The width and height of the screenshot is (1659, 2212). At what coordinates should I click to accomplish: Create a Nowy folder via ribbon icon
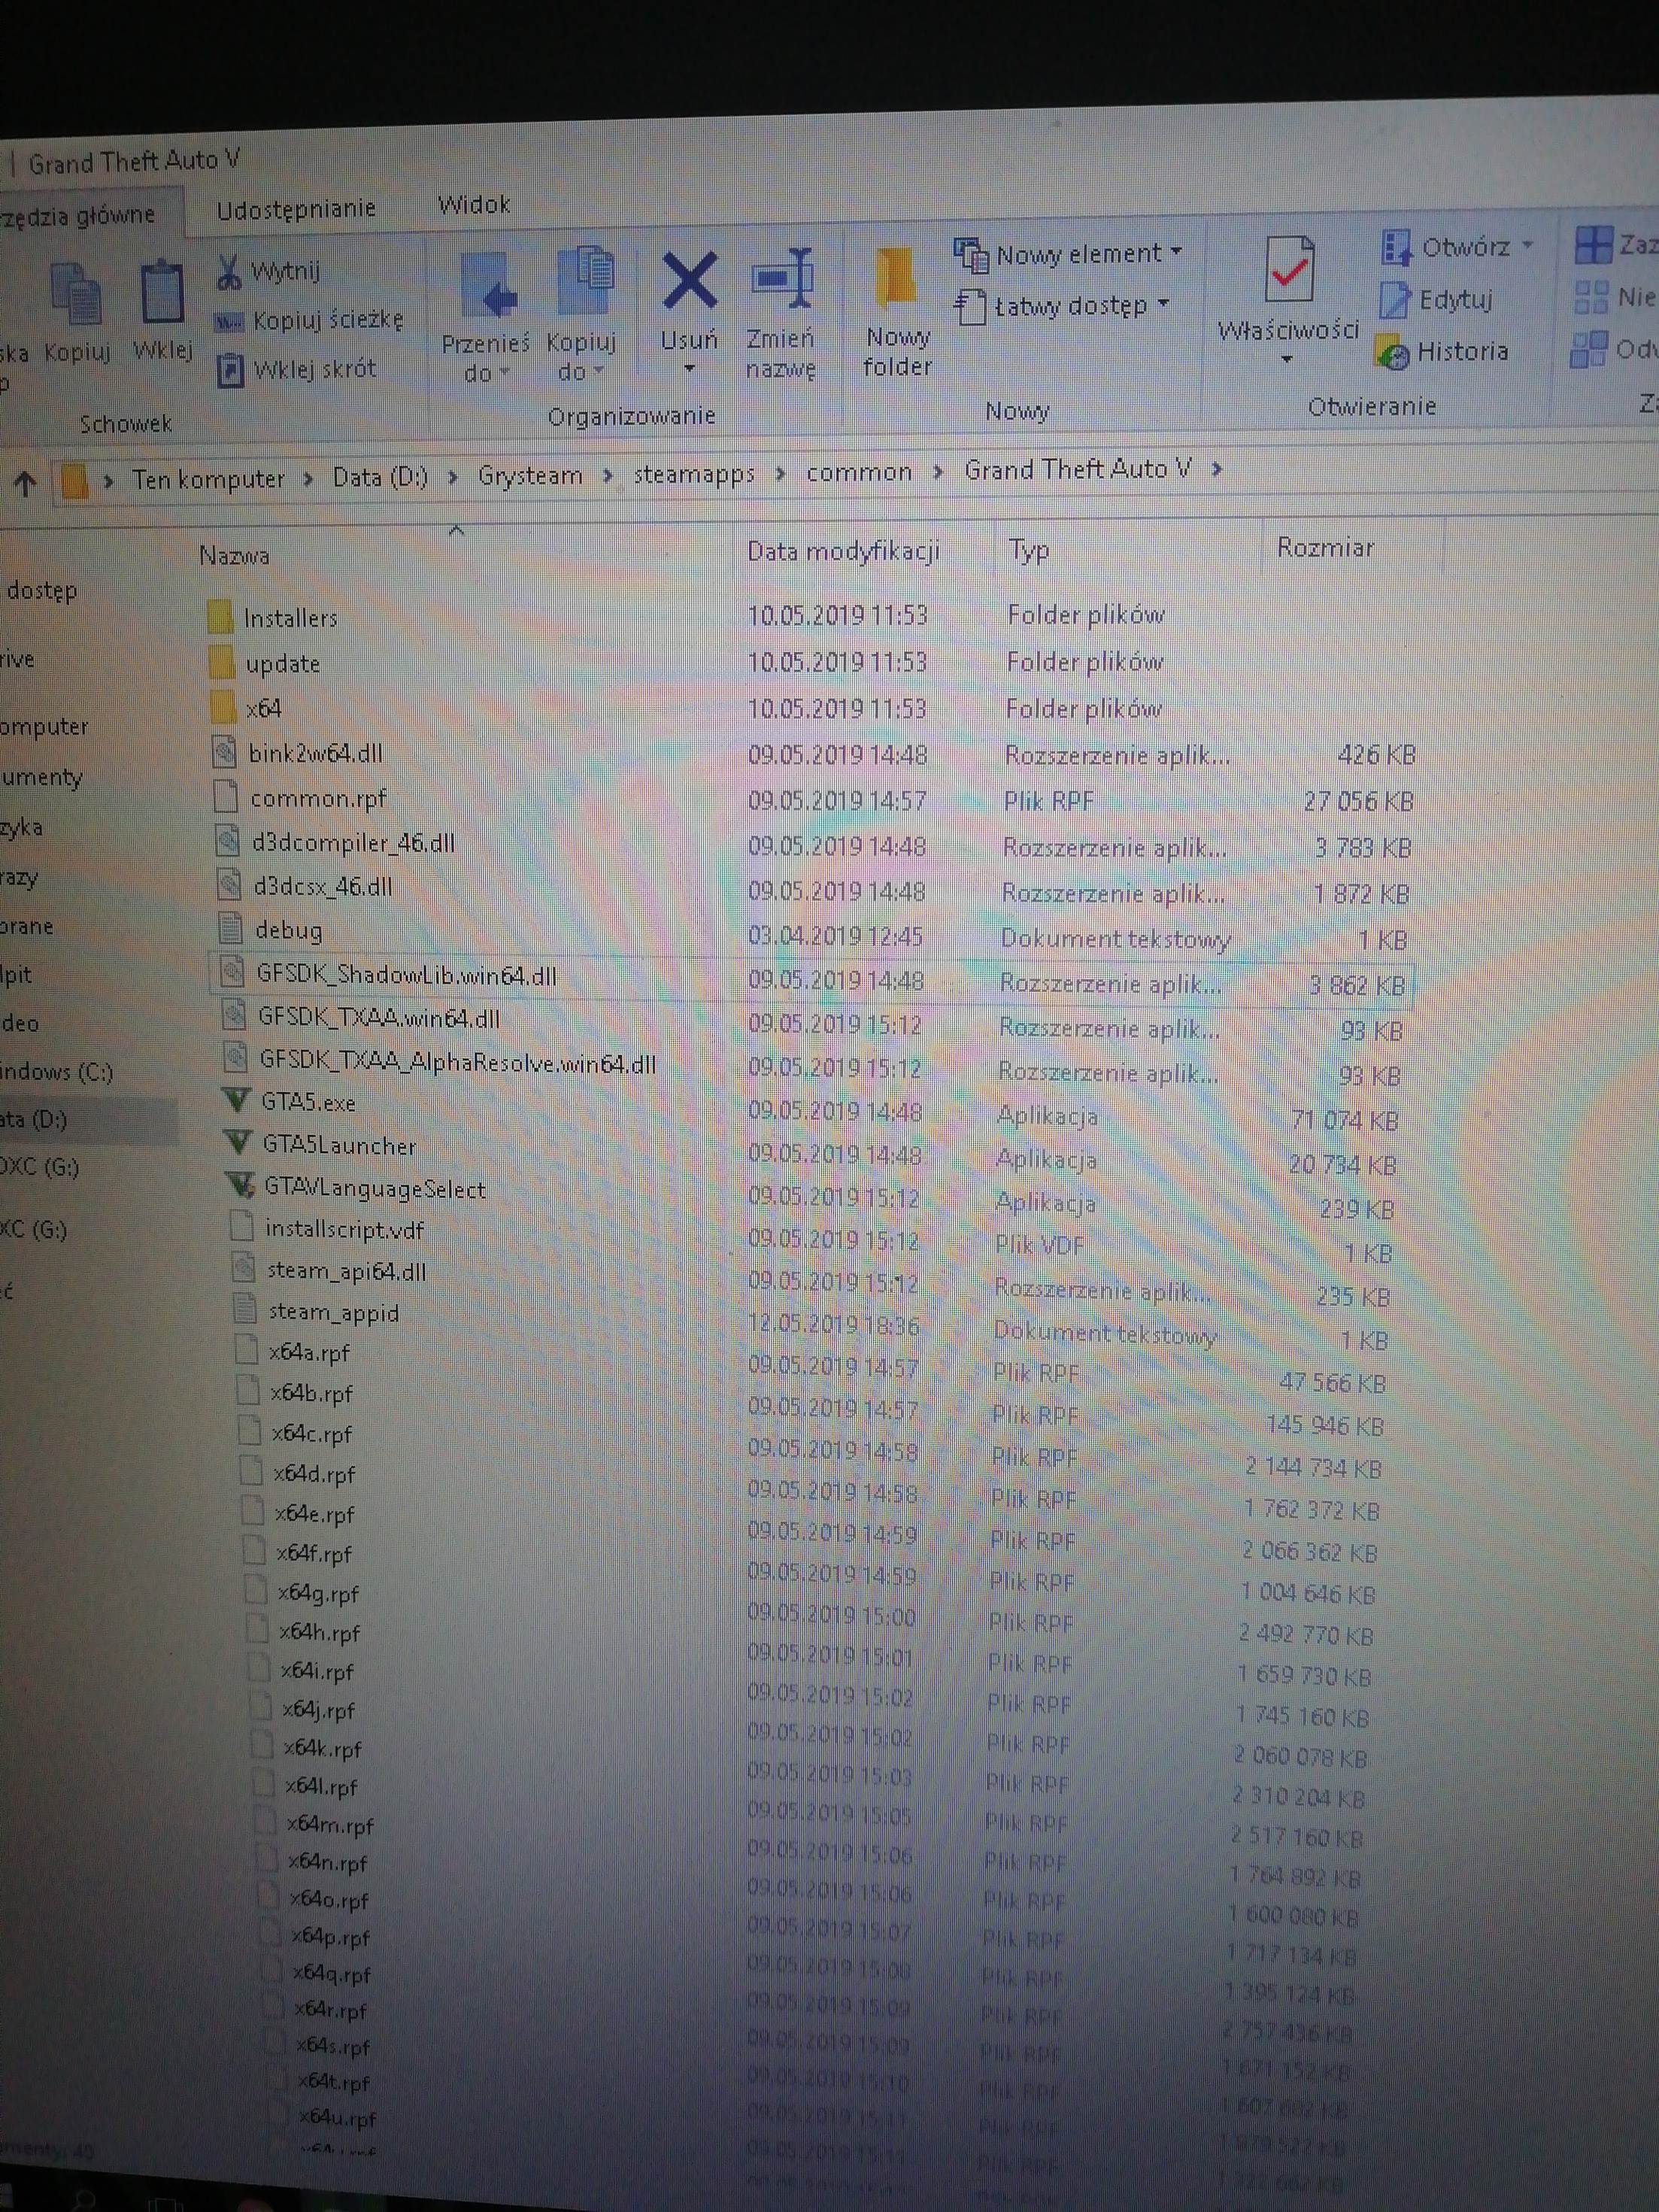(x=896, y=277)
